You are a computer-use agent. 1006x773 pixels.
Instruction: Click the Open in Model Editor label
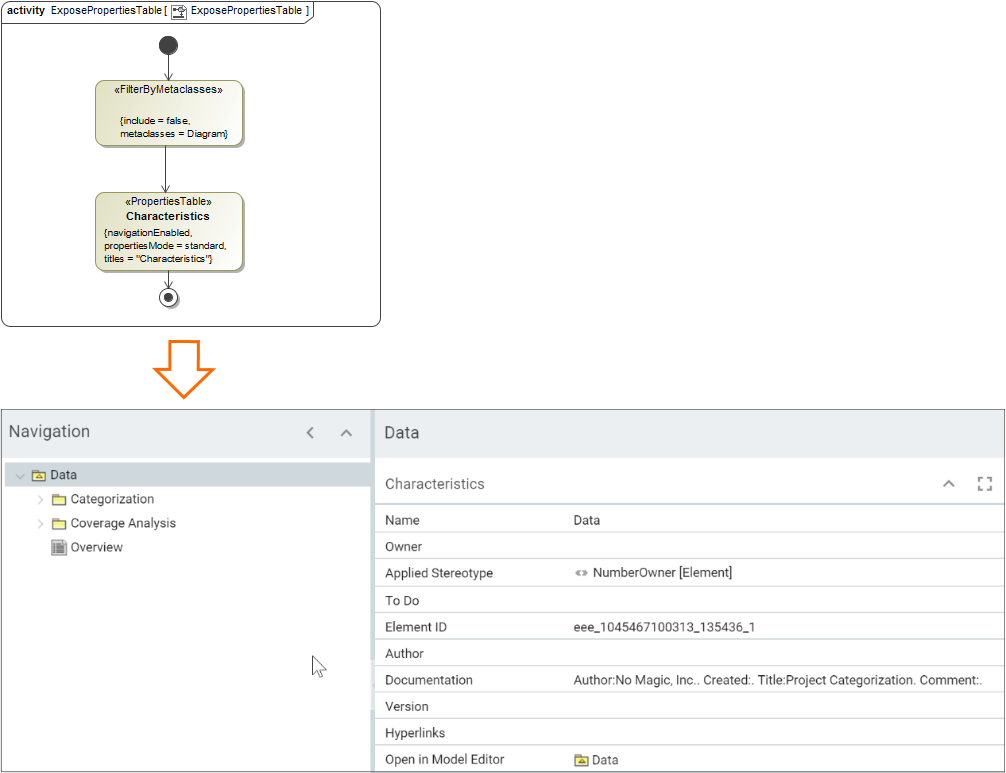(445, 760)
